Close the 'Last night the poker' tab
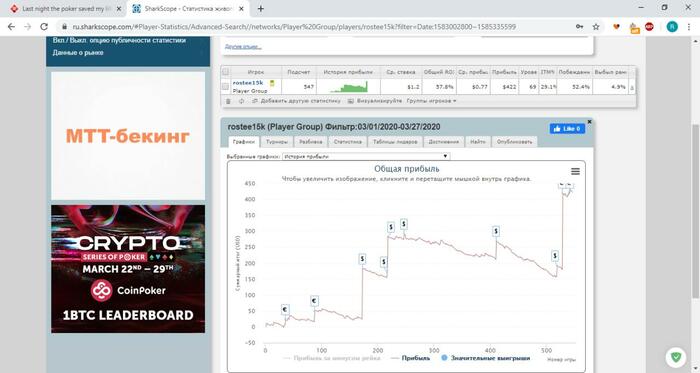 pyautogui.click(x=119, y=8)
